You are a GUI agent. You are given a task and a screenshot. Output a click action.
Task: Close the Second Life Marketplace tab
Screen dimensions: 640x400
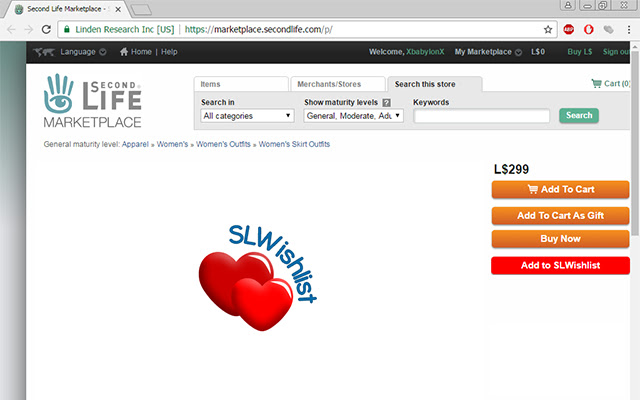click(x=118, y=9)
